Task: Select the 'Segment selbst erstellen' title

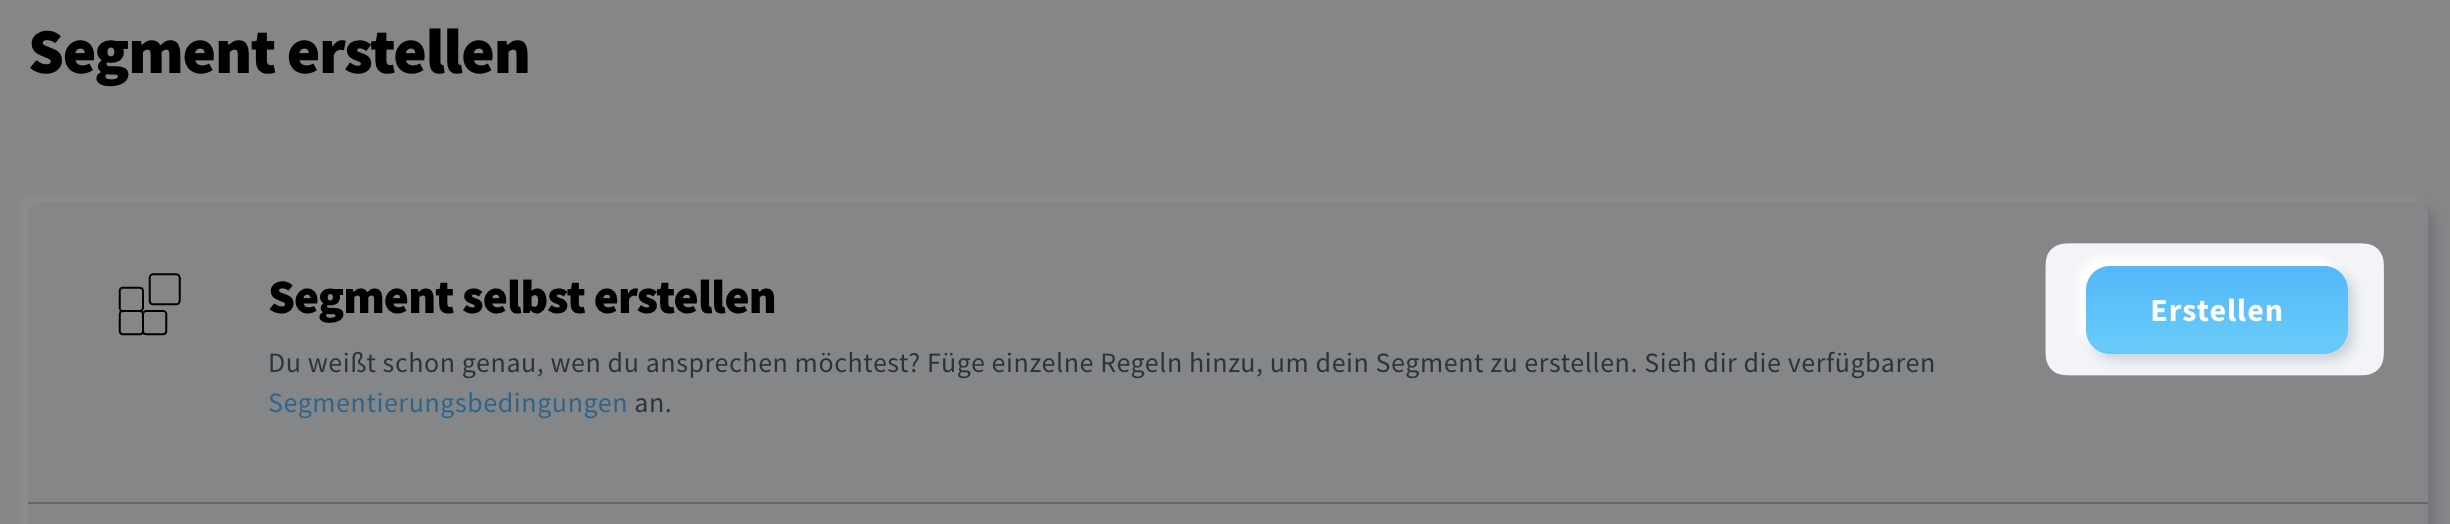Action: 521,298
